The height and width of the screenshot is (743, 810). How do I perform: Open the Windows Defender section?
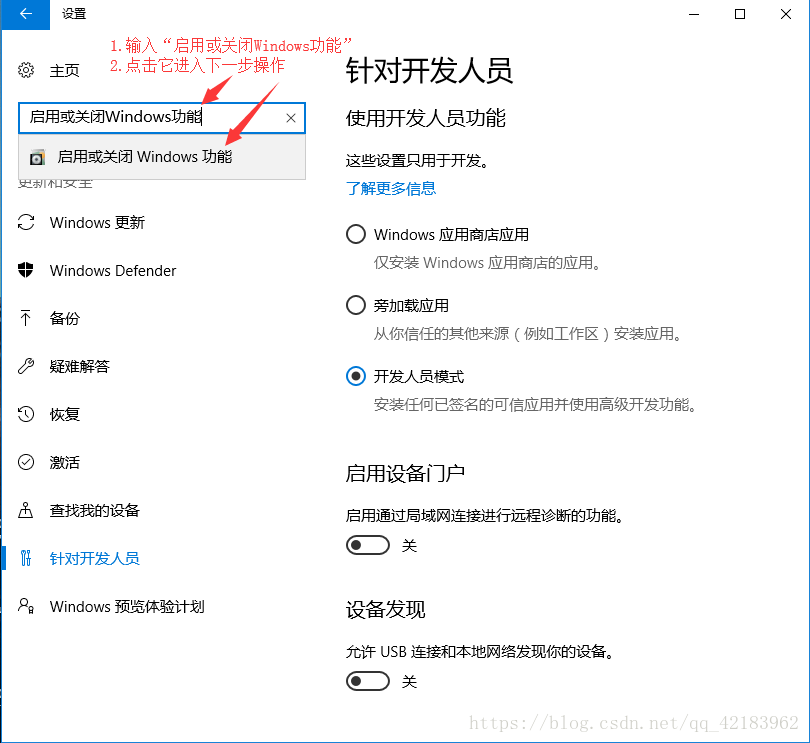click(x=113, y=271)
